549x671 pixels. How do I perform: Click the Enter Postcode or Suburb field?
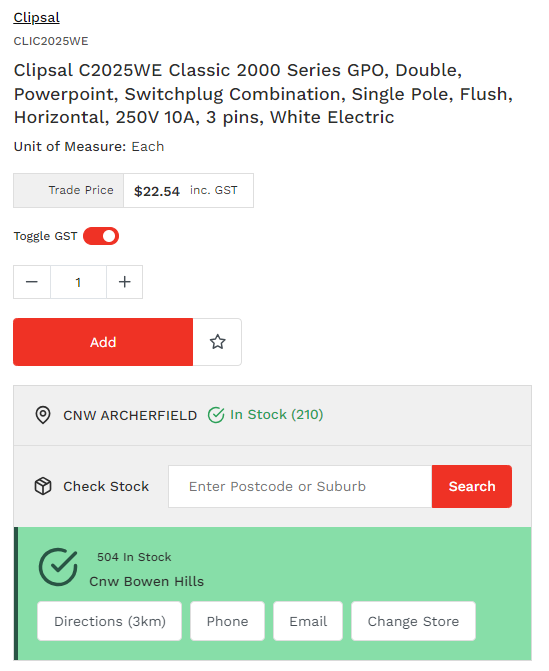point(300,487)
